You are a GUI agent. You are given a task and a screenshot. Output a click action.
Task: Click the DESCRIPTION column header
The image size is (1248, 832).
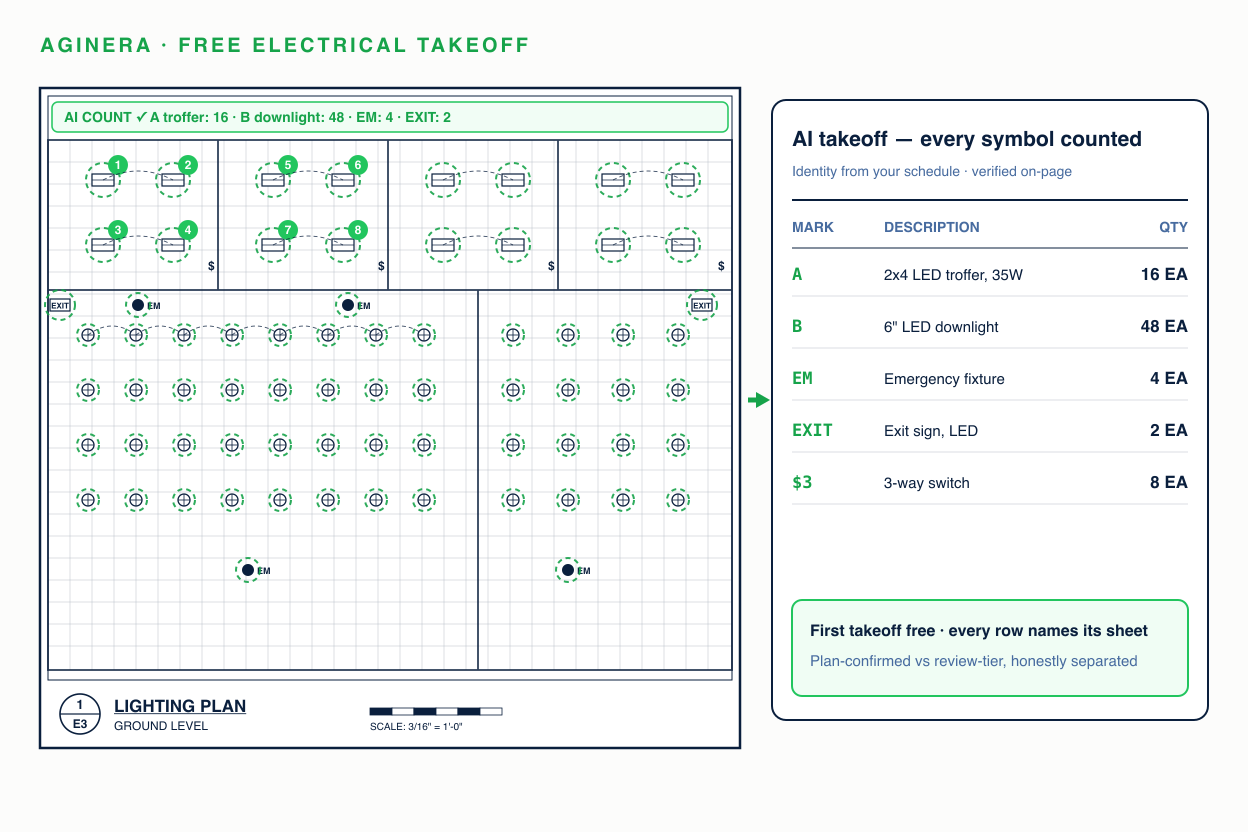932,227
